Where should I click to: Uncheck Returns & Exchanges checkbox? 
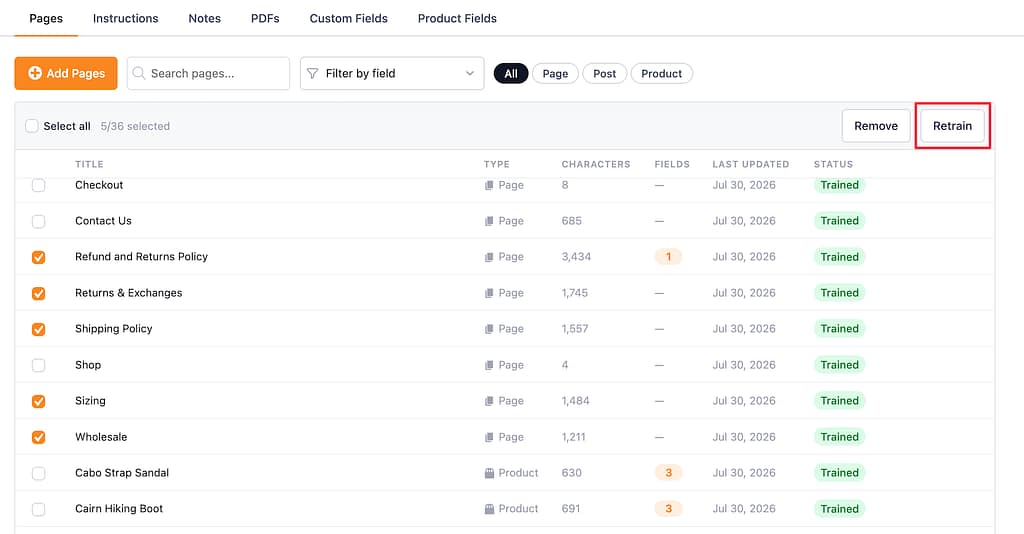[39, 293]
